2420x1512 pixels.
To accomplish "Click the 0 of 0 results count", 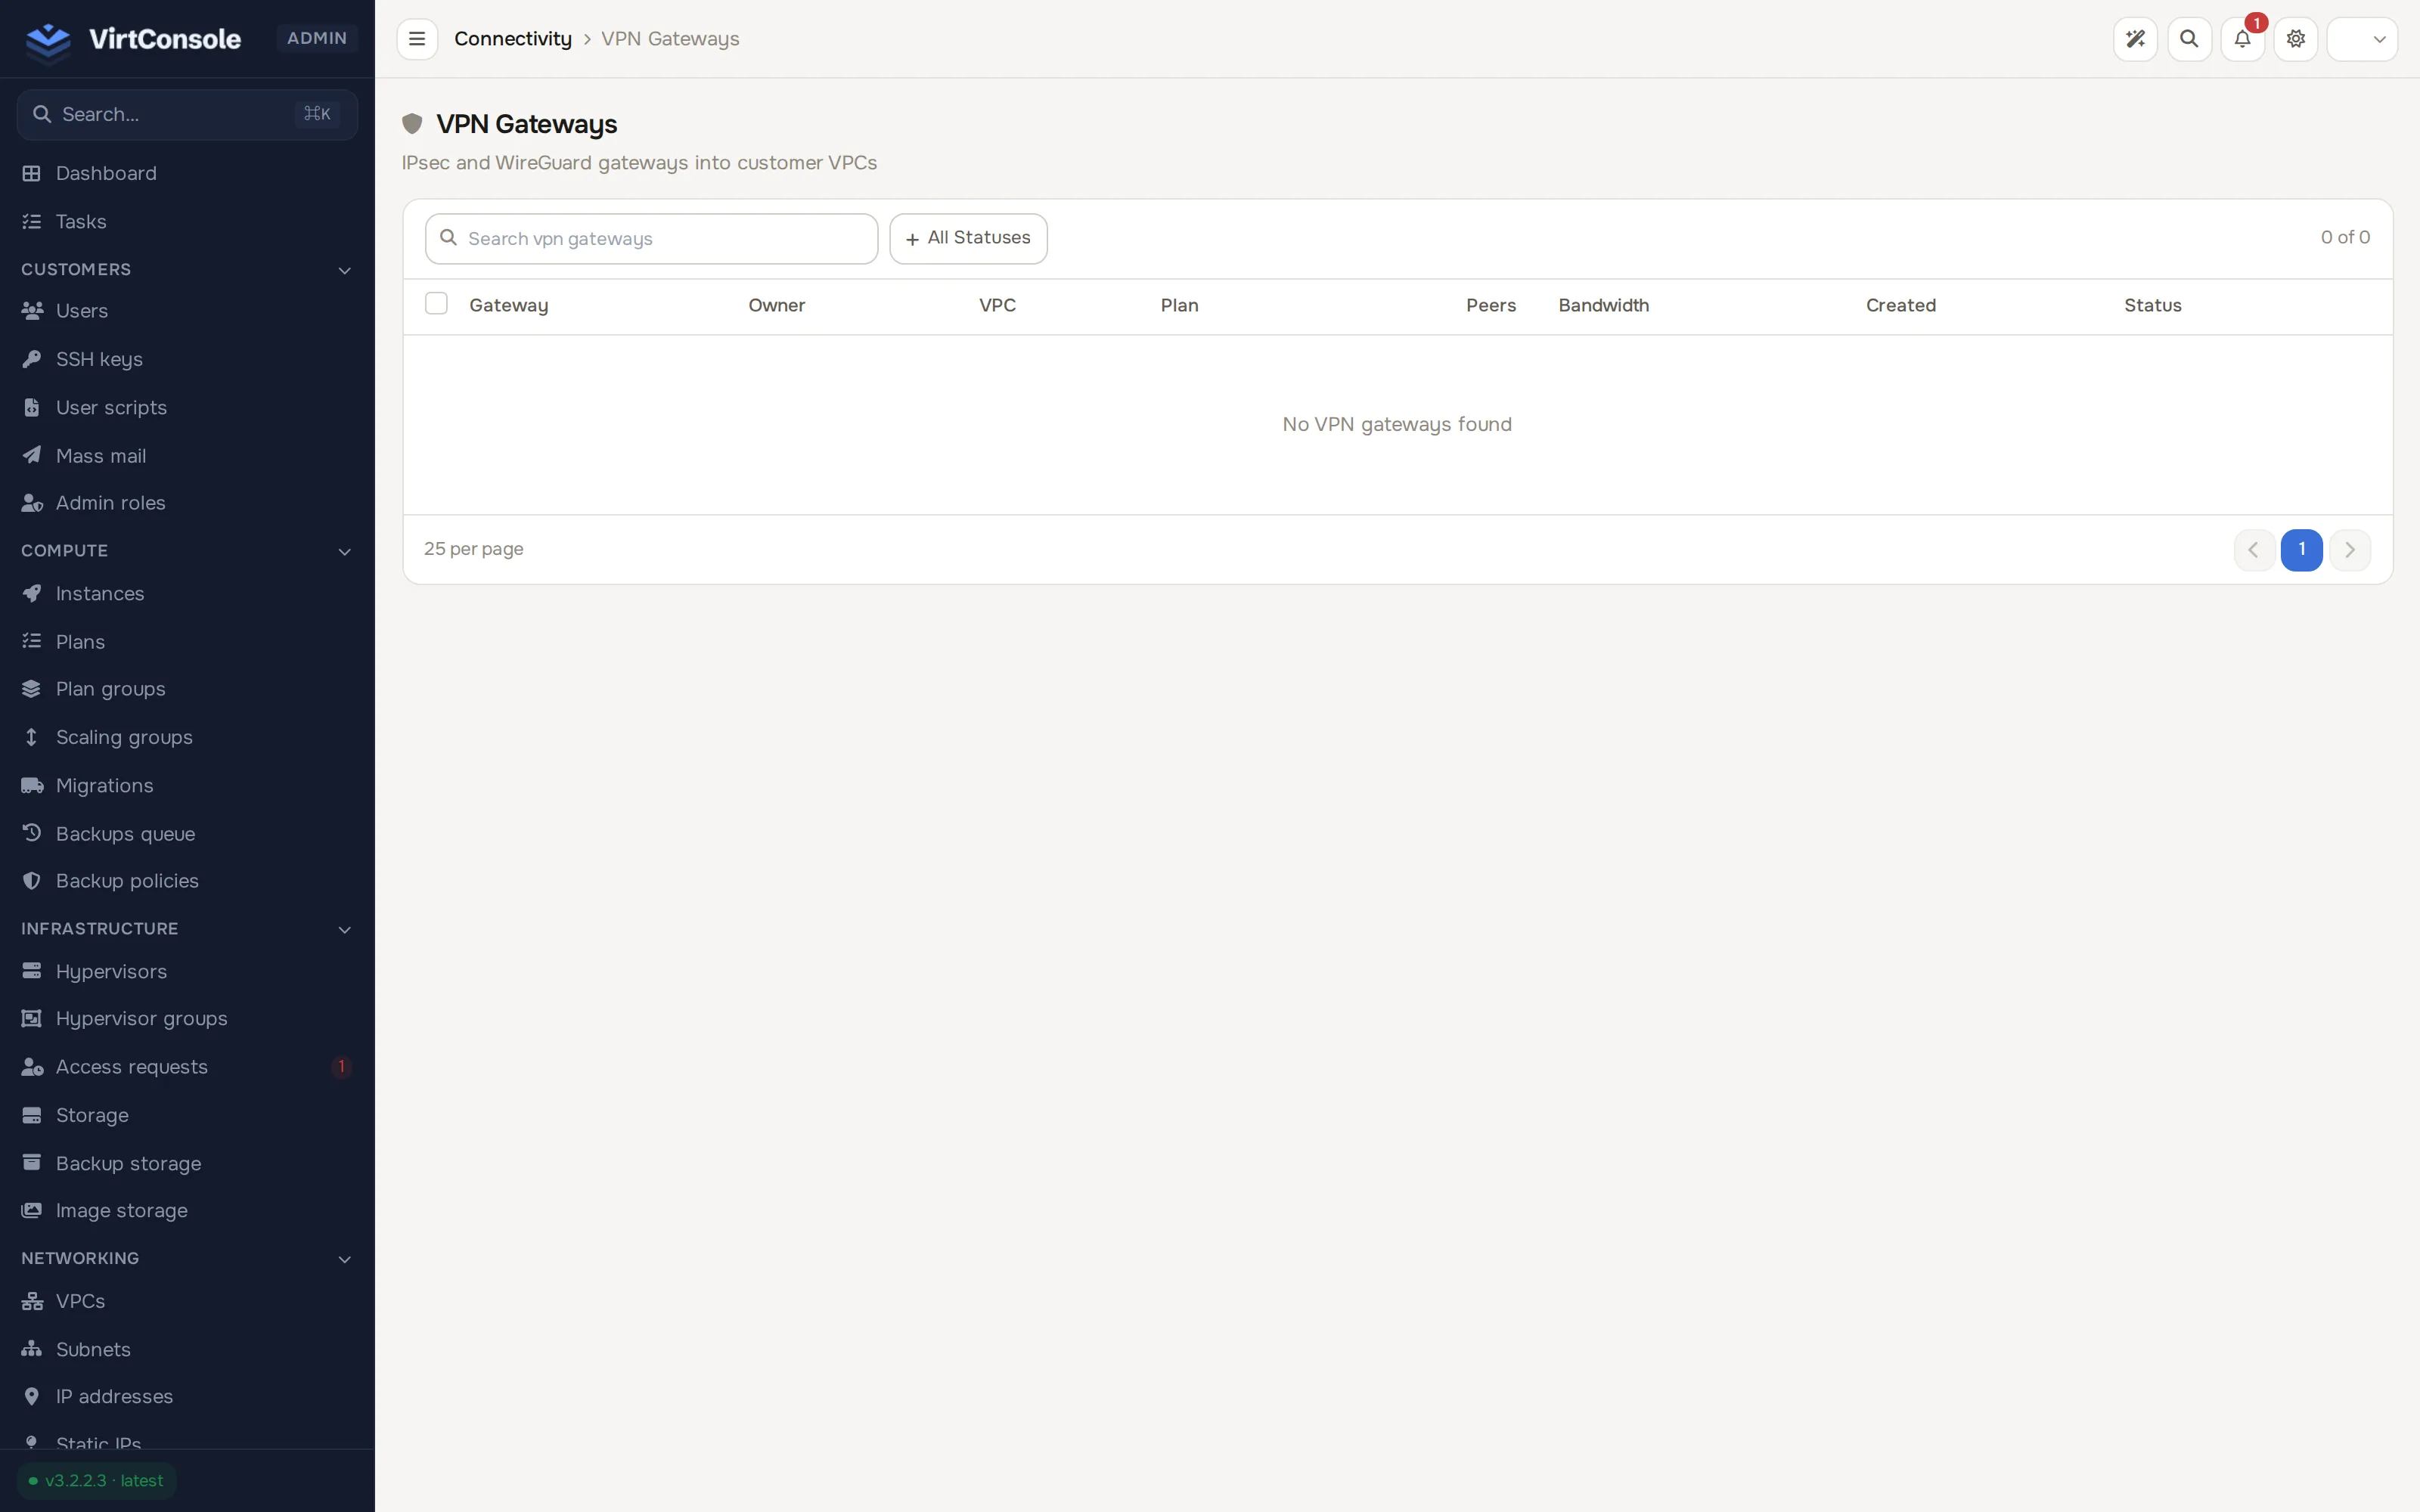I will pyautogui.click(x=2345, y=237).
